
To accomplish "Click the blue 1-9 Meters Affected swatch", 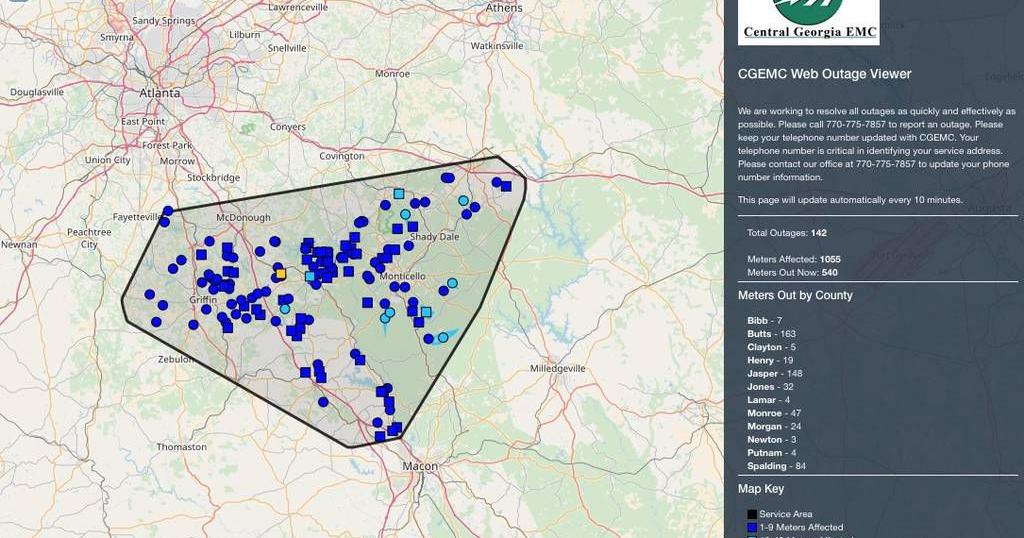I will [x=751, y=527].
